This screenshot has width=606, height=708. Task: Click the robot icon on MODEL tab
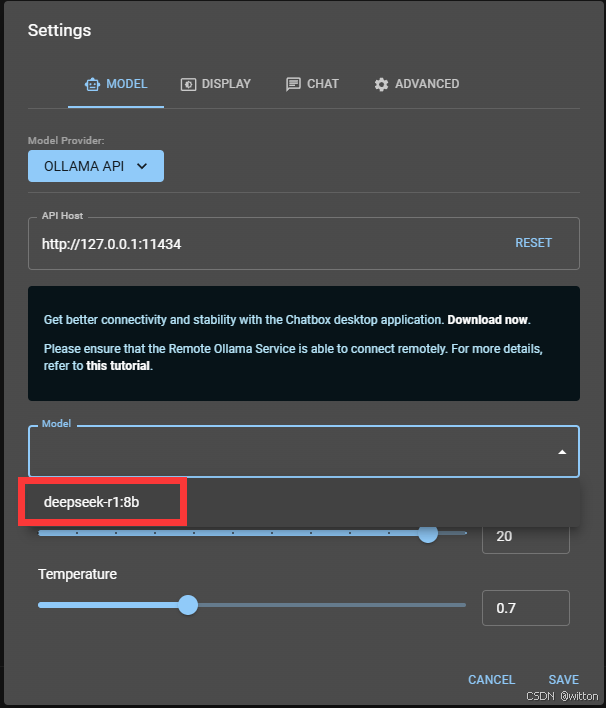coord(93,84)
